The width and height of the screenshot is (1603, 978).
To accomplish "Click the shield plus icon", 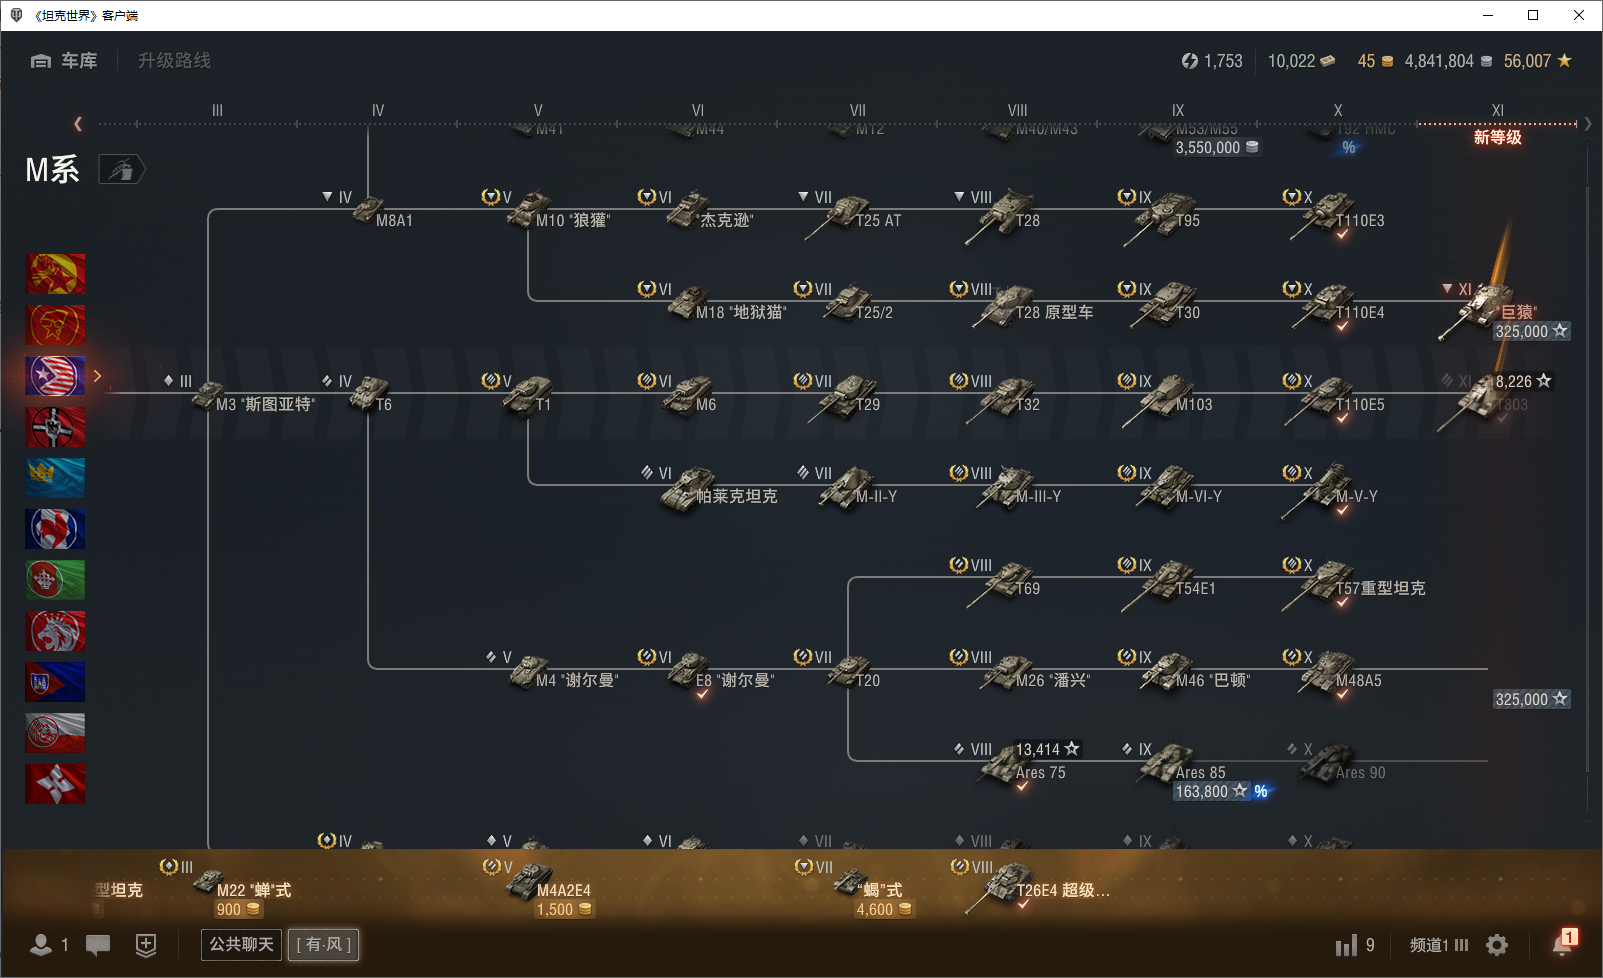I will point(146,945).
